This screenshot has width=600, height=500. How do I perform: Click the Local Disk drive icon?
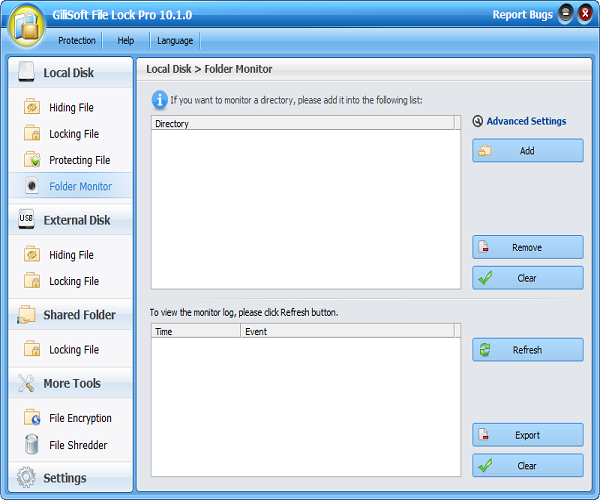(x=26, y=72)
